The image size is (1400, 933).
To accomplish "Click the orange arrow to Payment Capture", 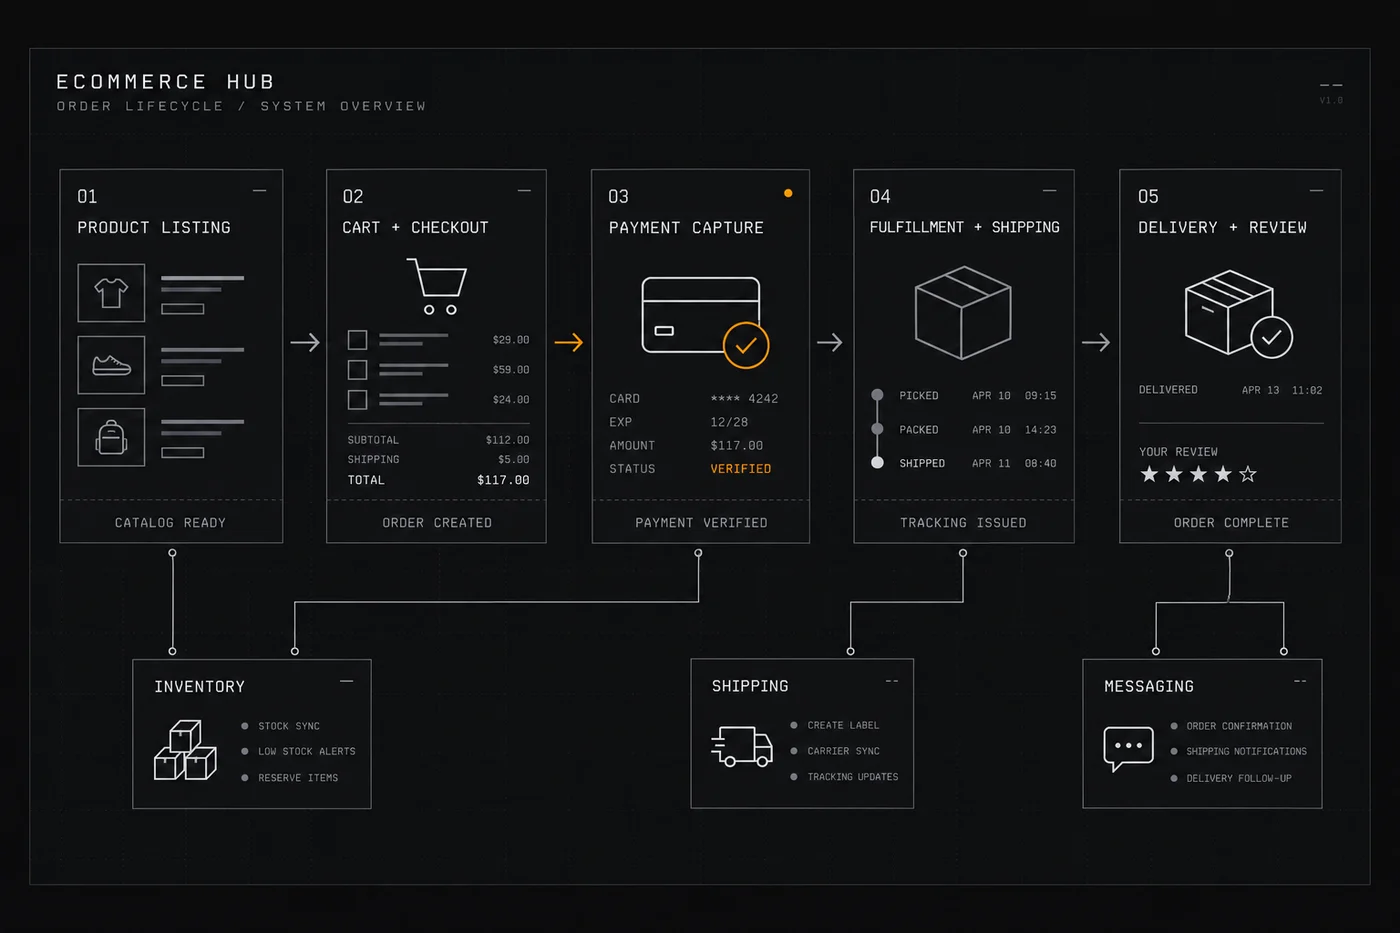I will click(569, 342).
